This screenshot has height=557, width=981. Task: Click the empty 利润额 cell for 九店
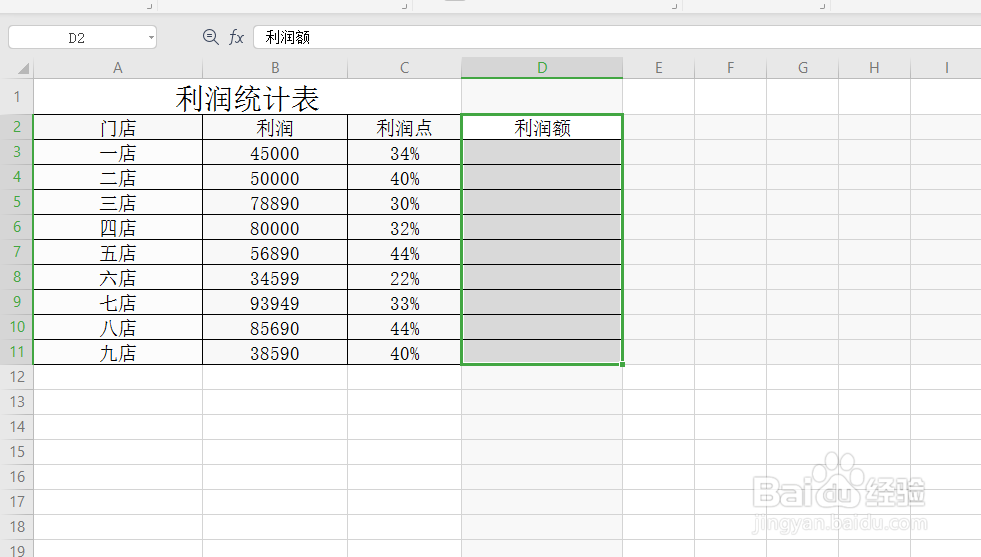coord(542,353)
